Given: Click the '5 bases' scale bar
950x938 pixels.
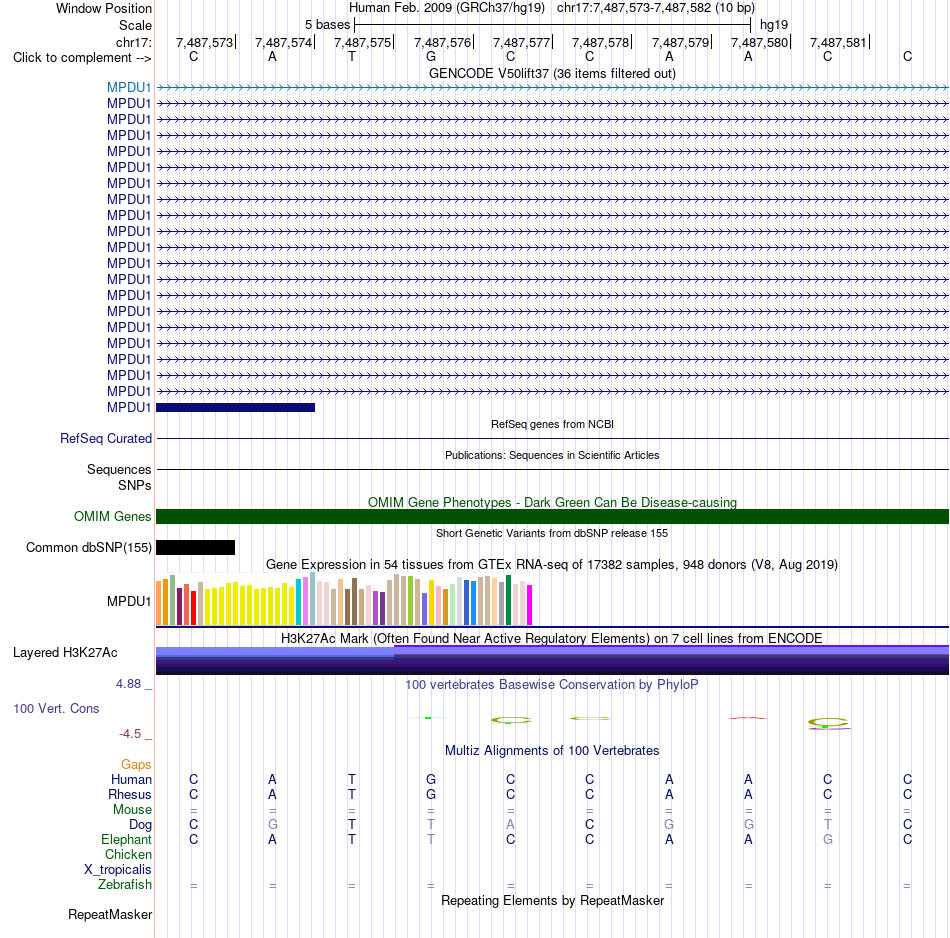Looking at the screenshot, I should (x=553, y=25).
